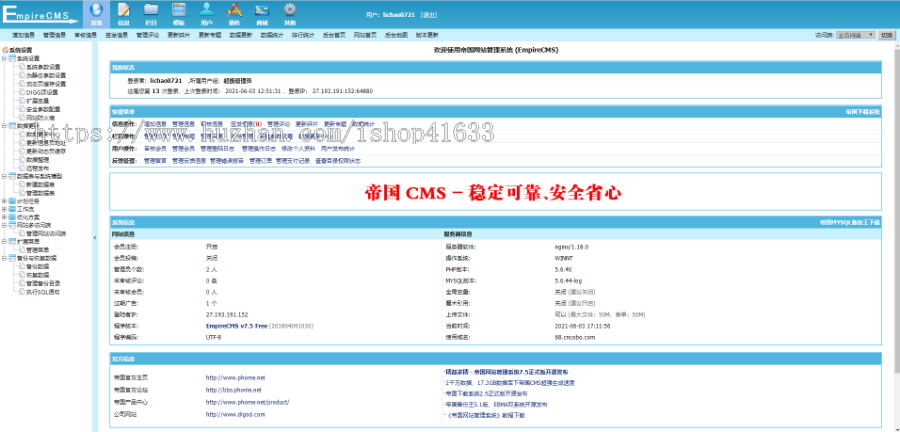Expand the 计划任务 tree folder

[5, 201]
